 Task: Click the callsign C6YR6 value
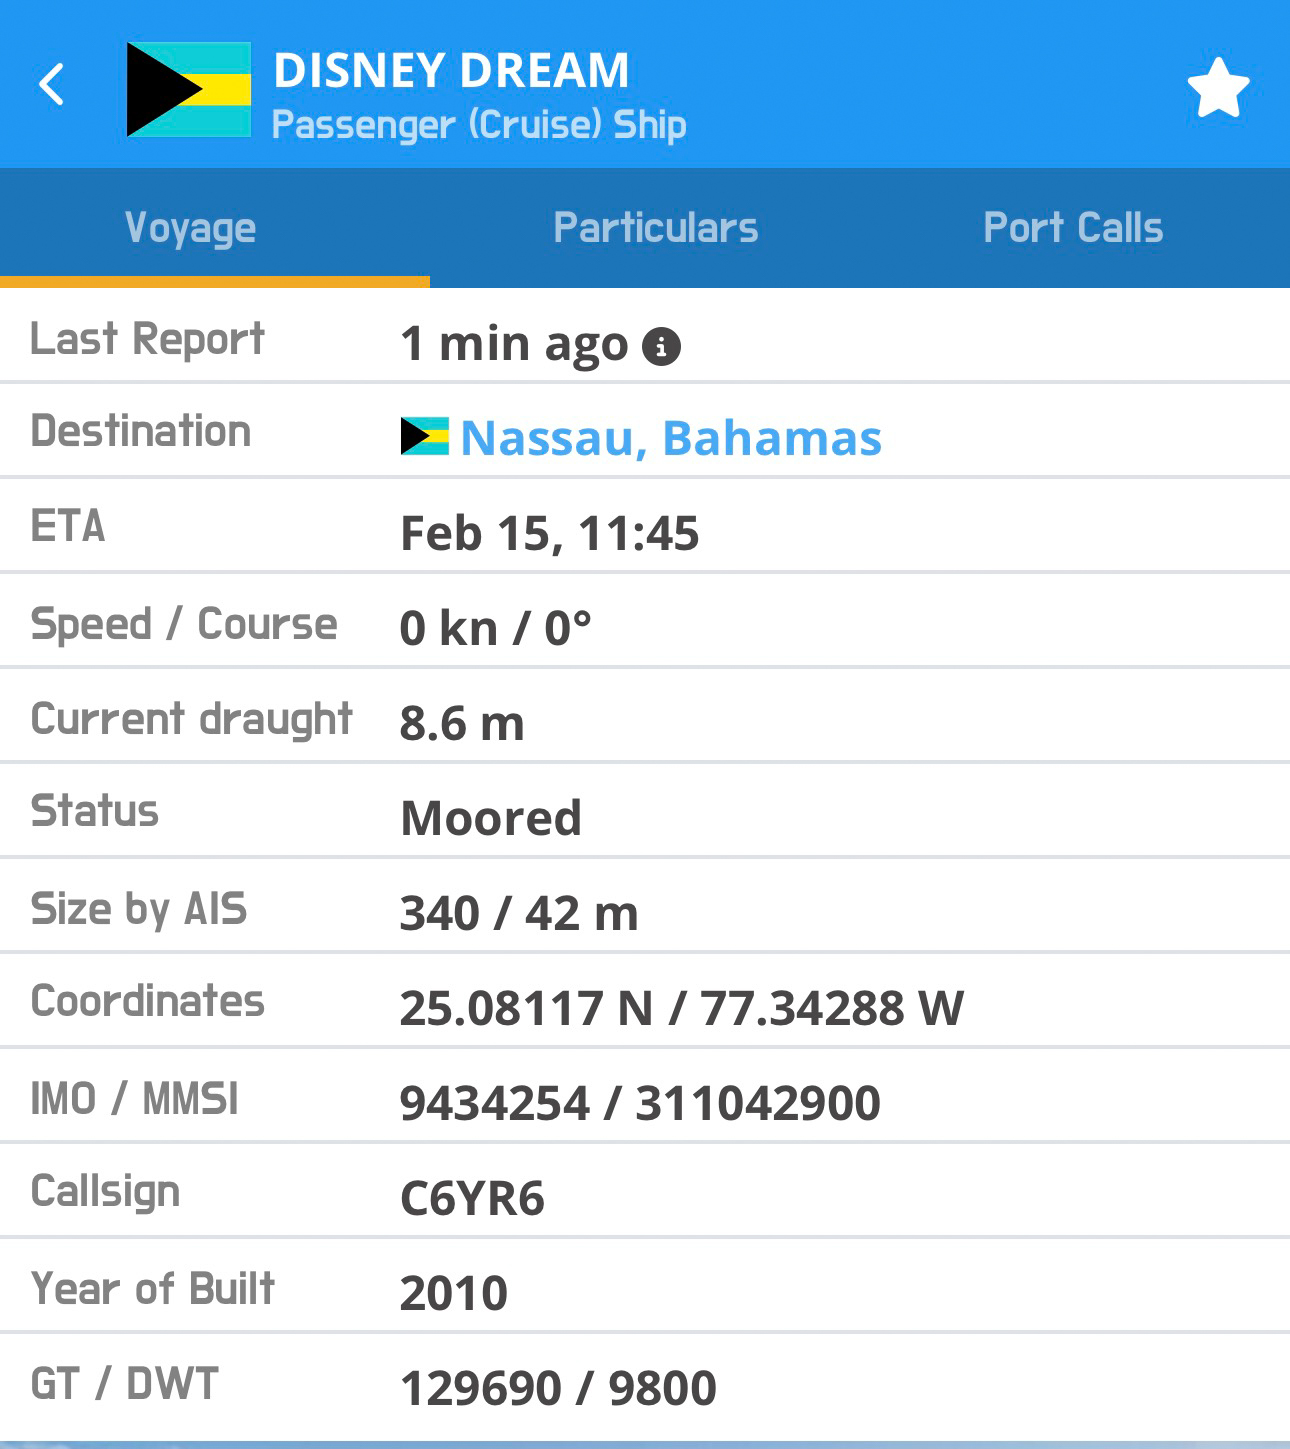pyautogui.click(x=472, y=1198)
